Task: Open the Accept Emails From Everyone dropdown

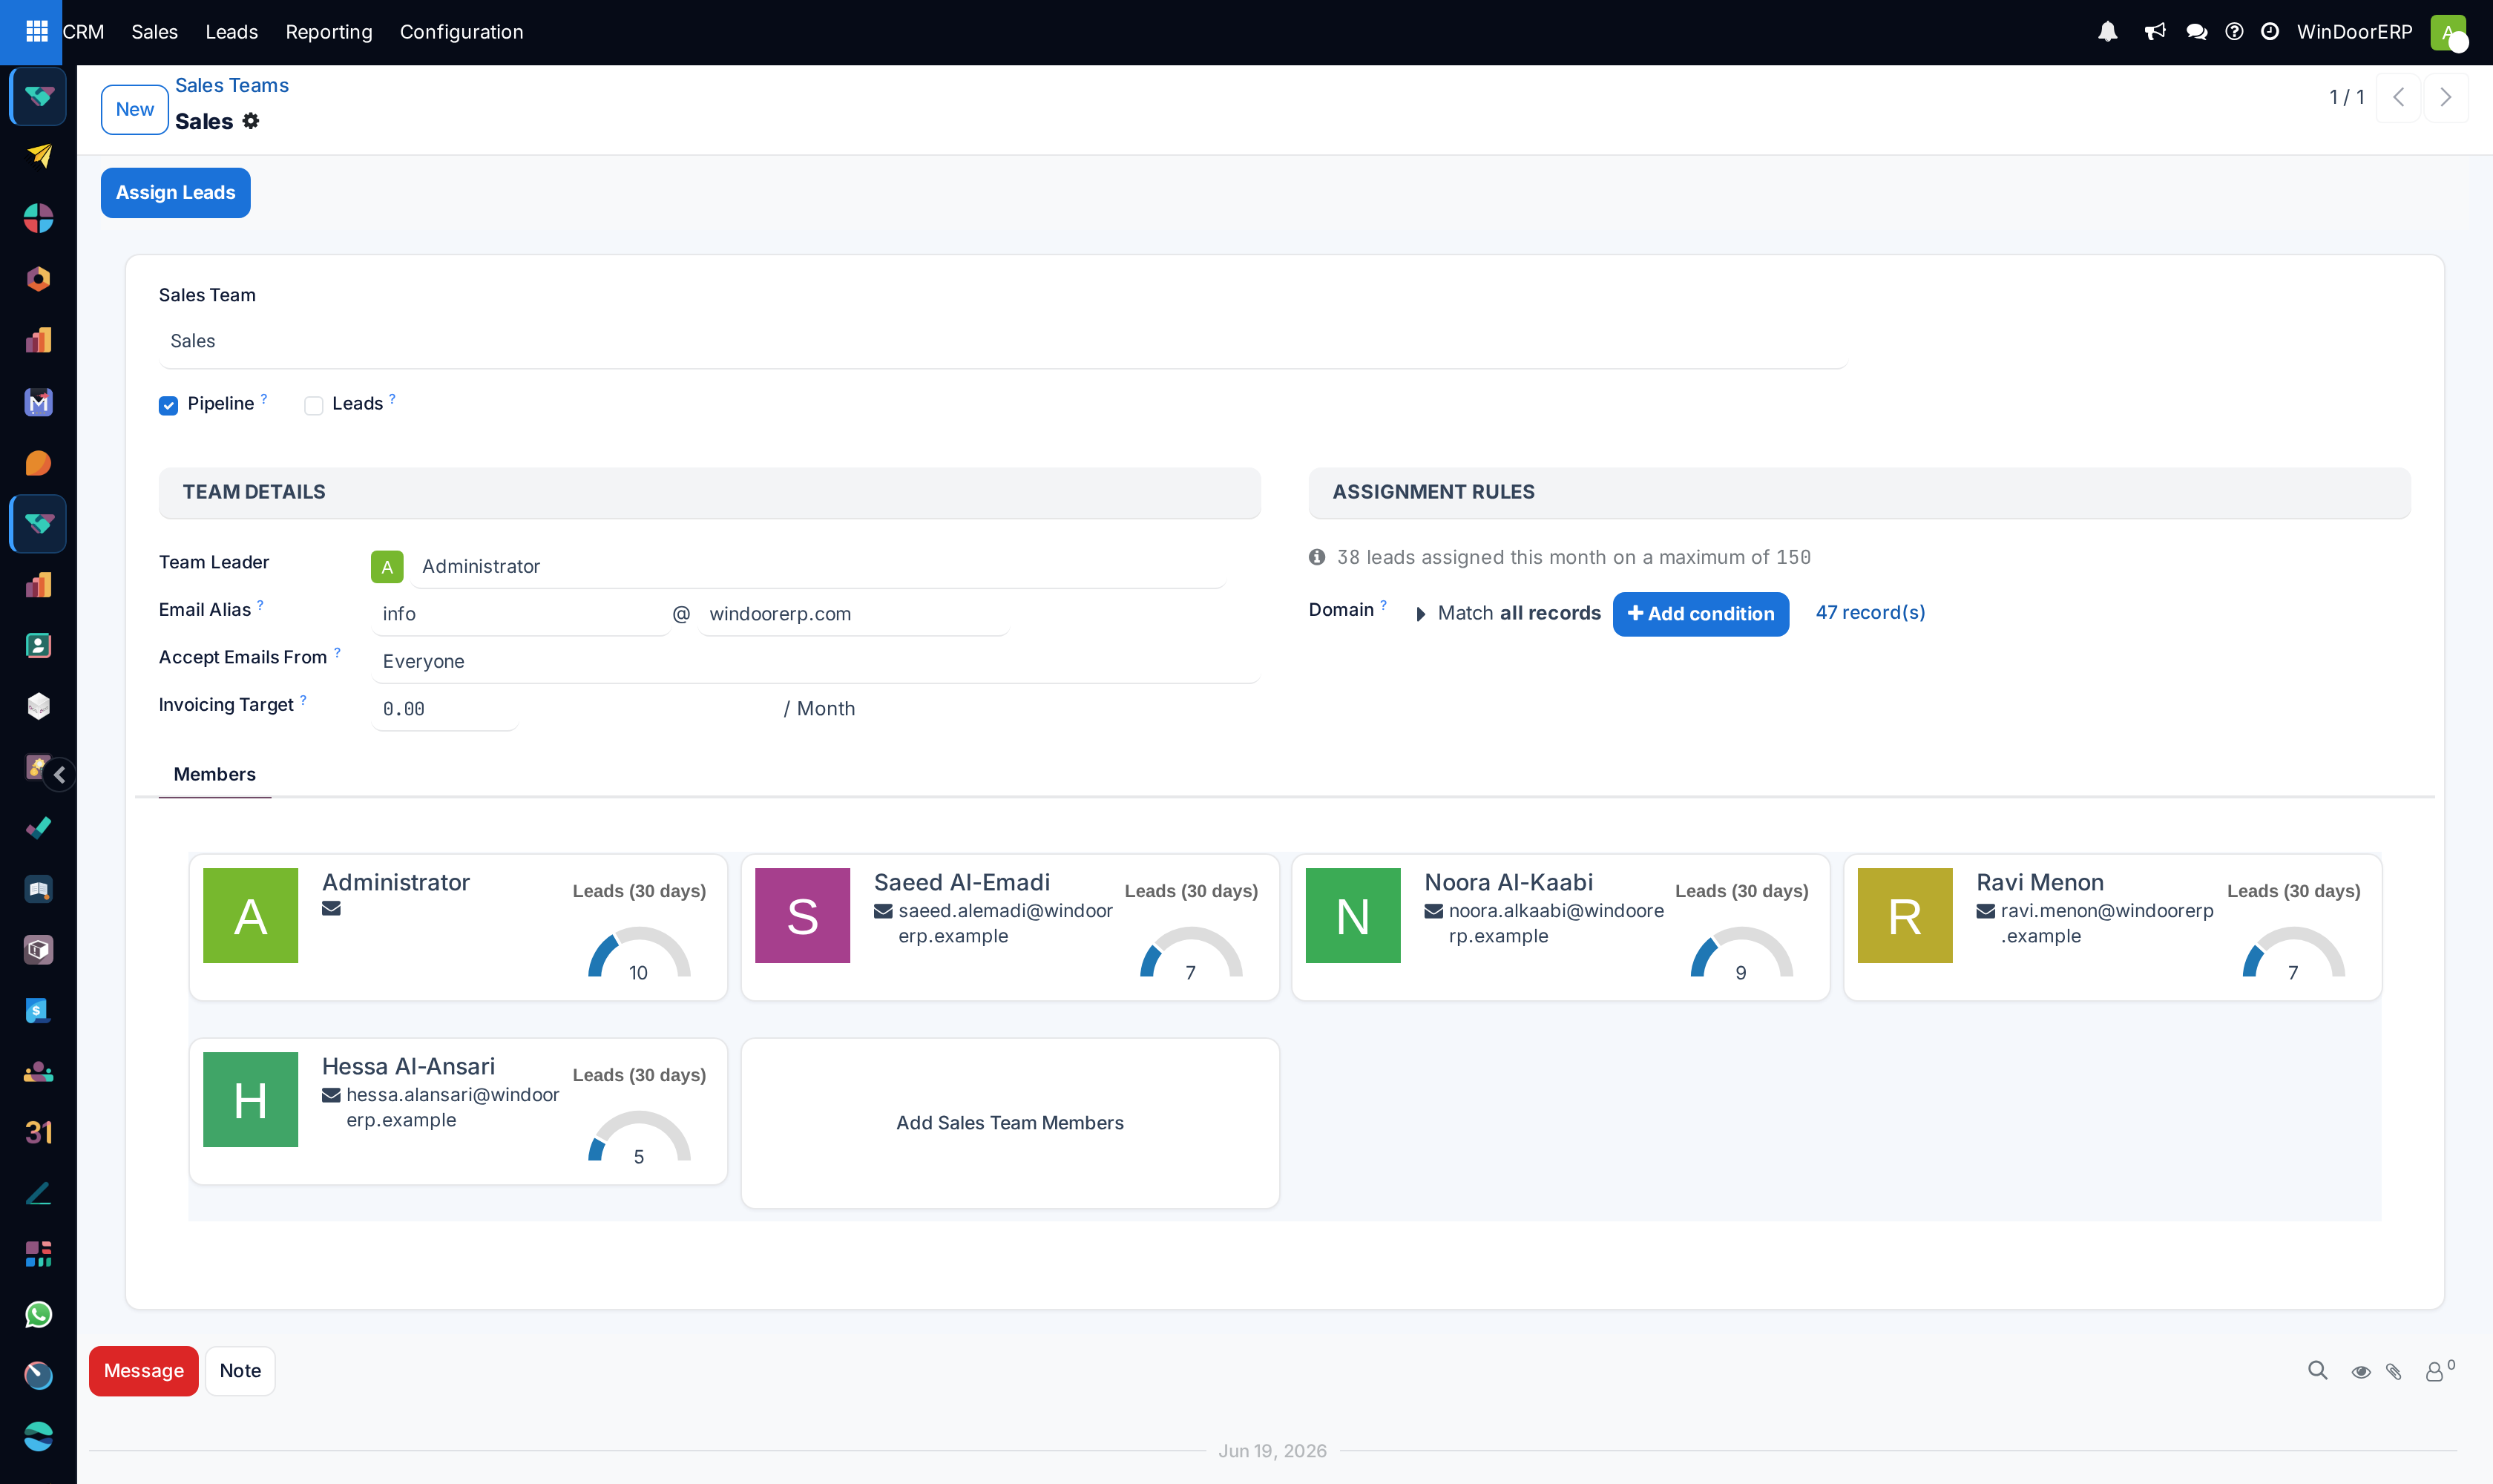Action: [x=815, y=661]
